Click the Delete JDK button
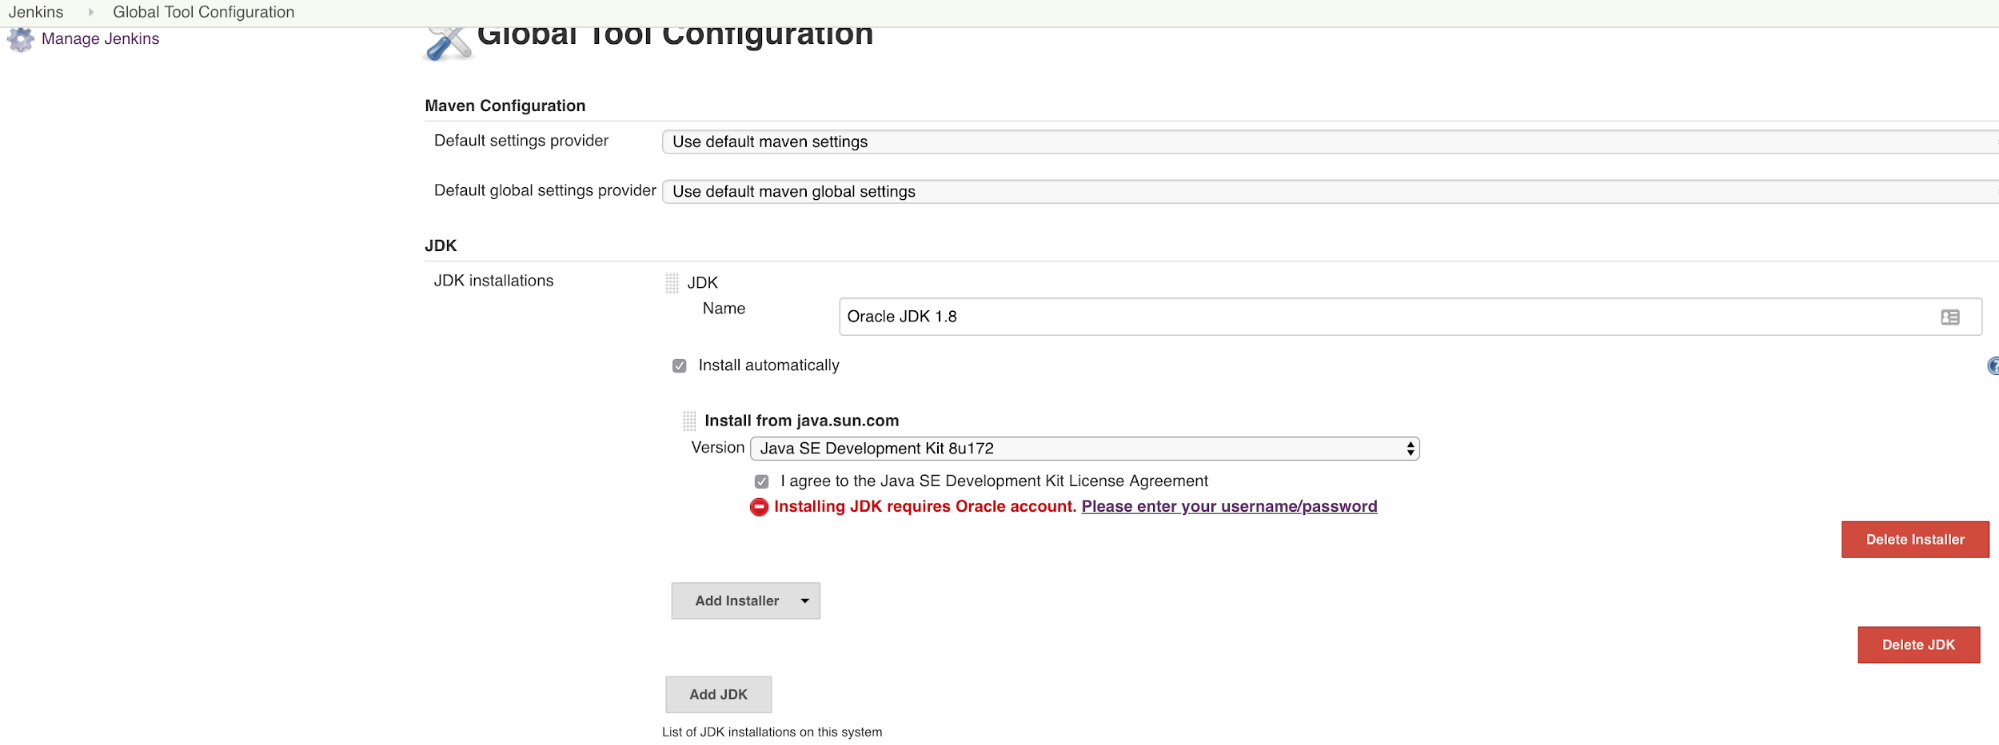 1918,645
